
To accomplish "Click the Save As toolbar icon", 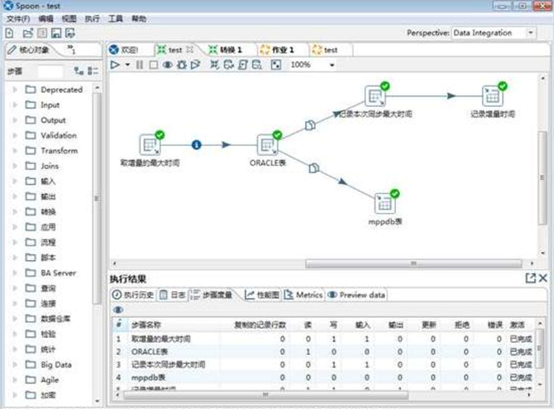I will [x=70, y=33].
